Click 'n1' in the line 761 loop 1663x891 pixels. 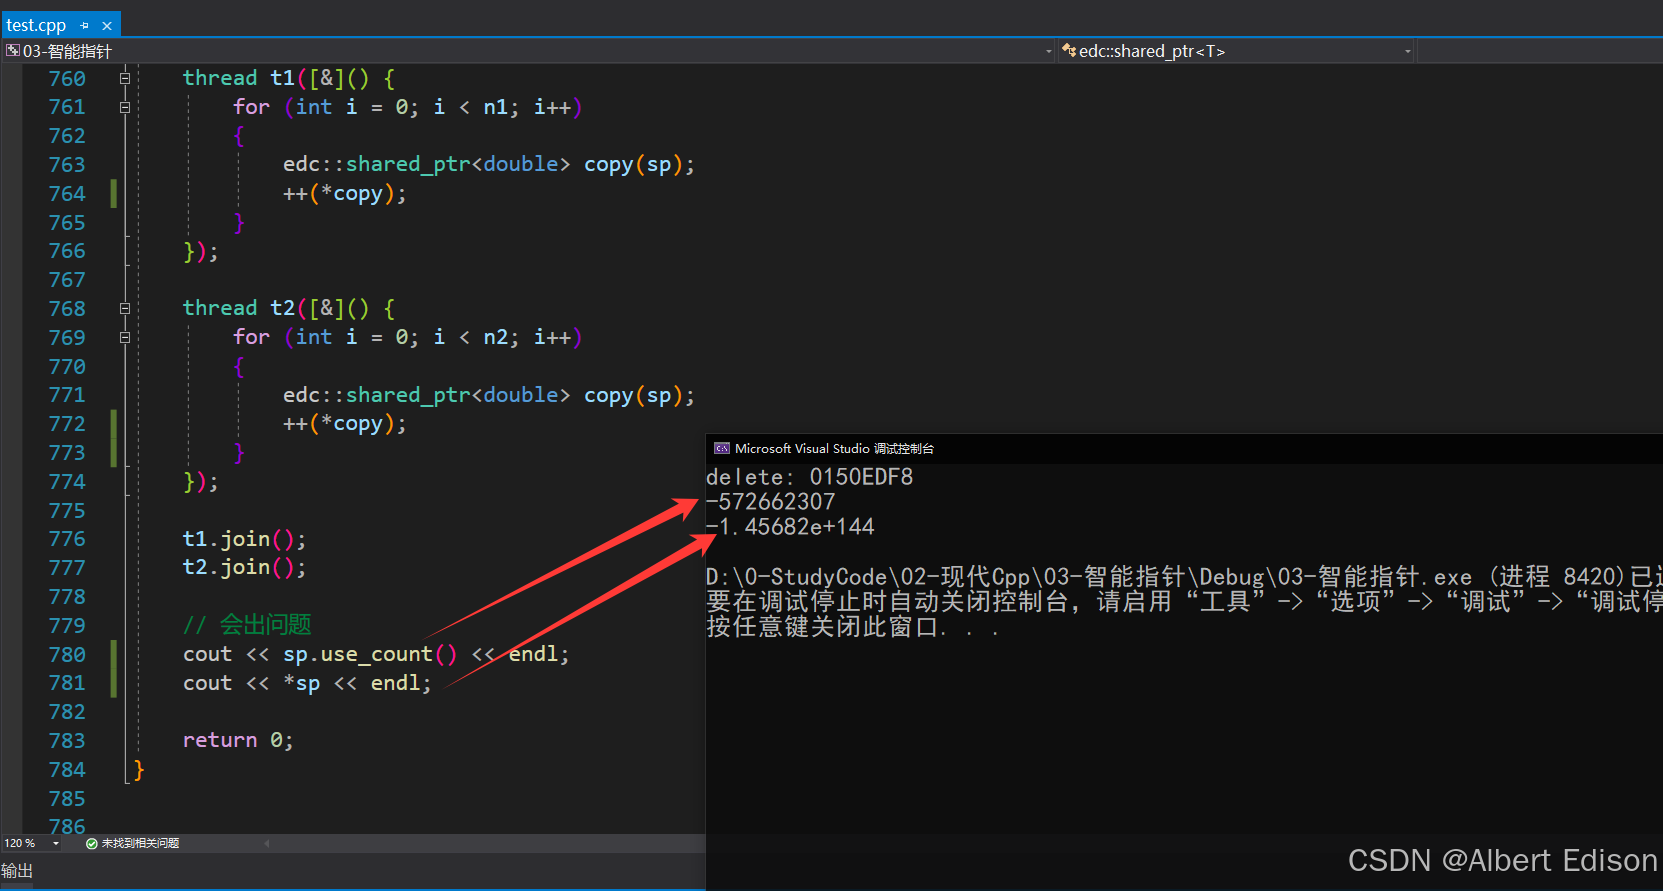point(495,107)
